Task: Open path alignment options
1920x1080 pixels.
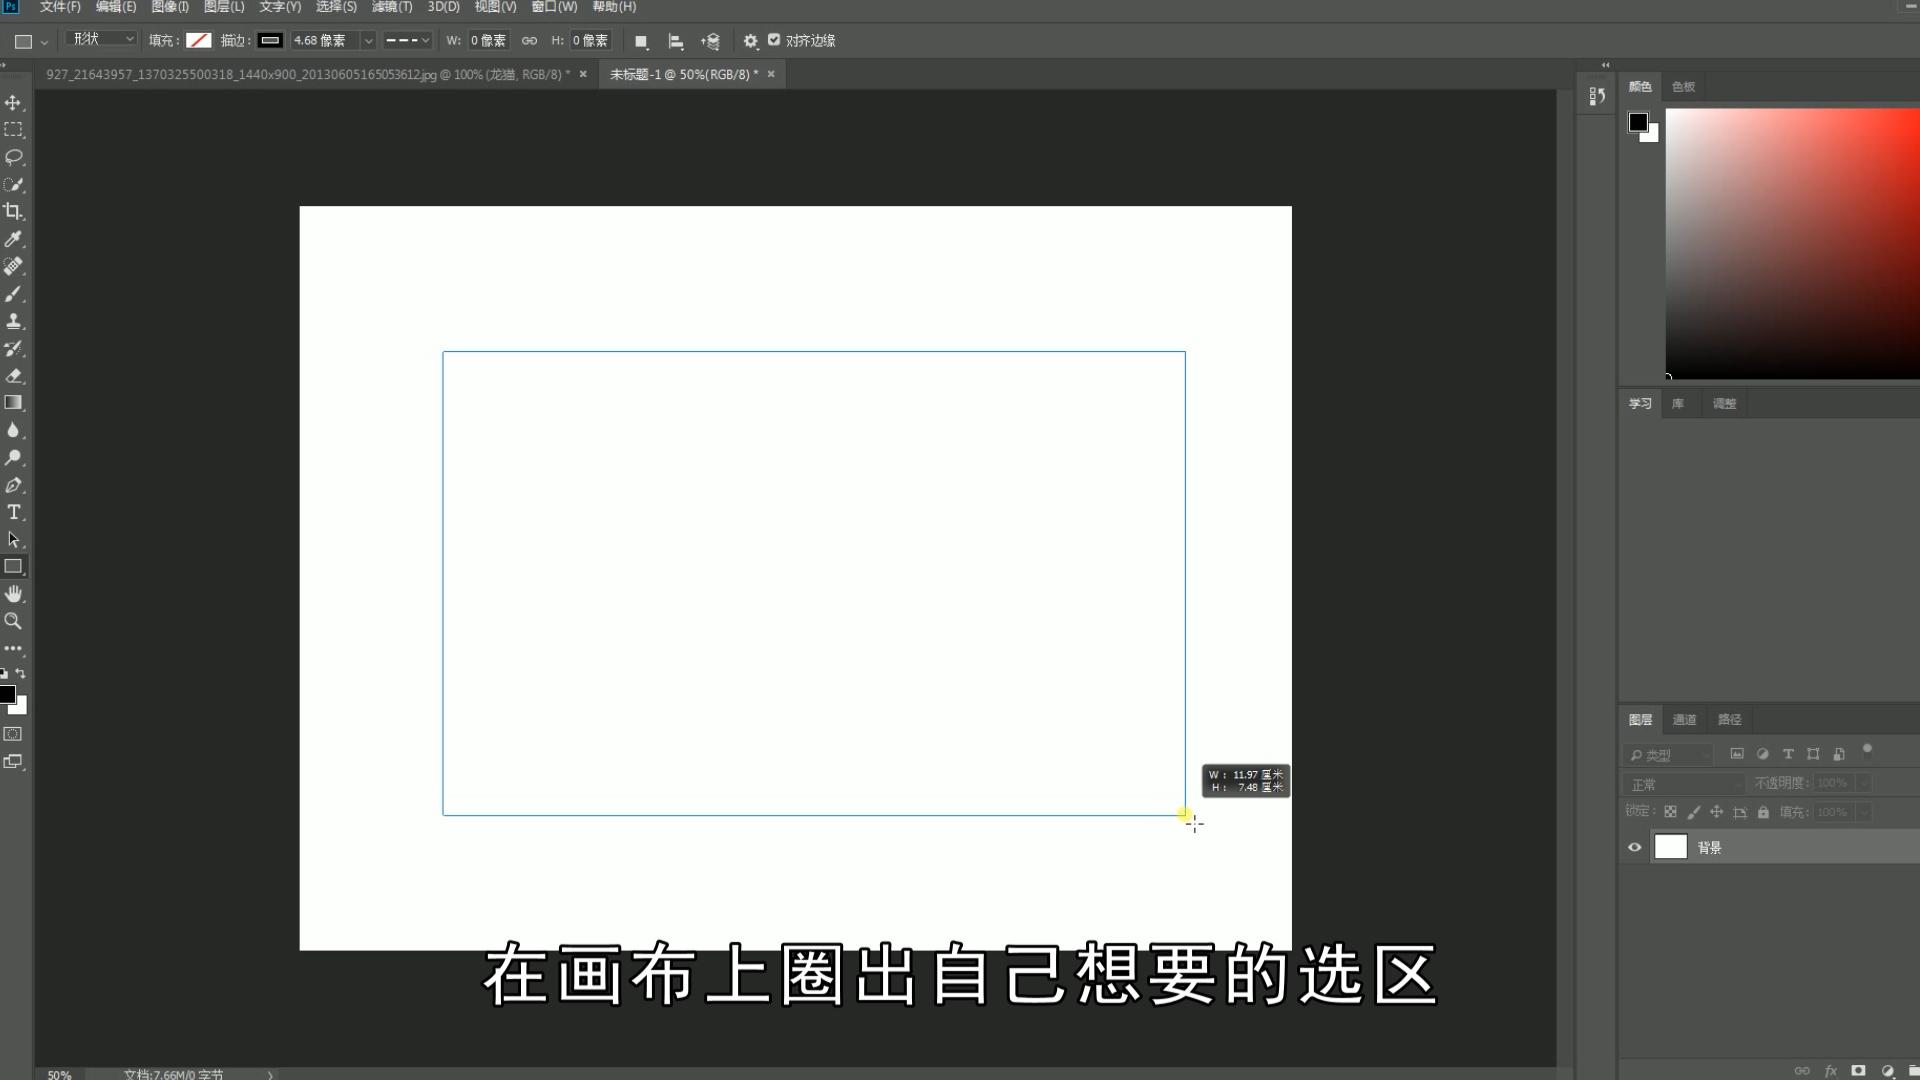Action: tap(676, 41)
